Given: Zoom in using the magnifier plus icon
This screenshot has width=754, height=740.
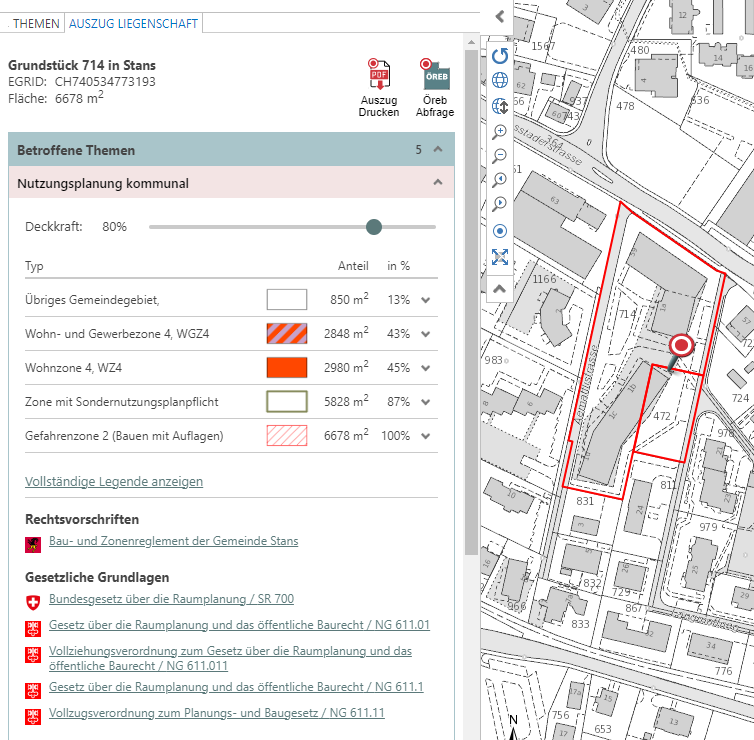Looking at the screenshot, I should [500, 131].
